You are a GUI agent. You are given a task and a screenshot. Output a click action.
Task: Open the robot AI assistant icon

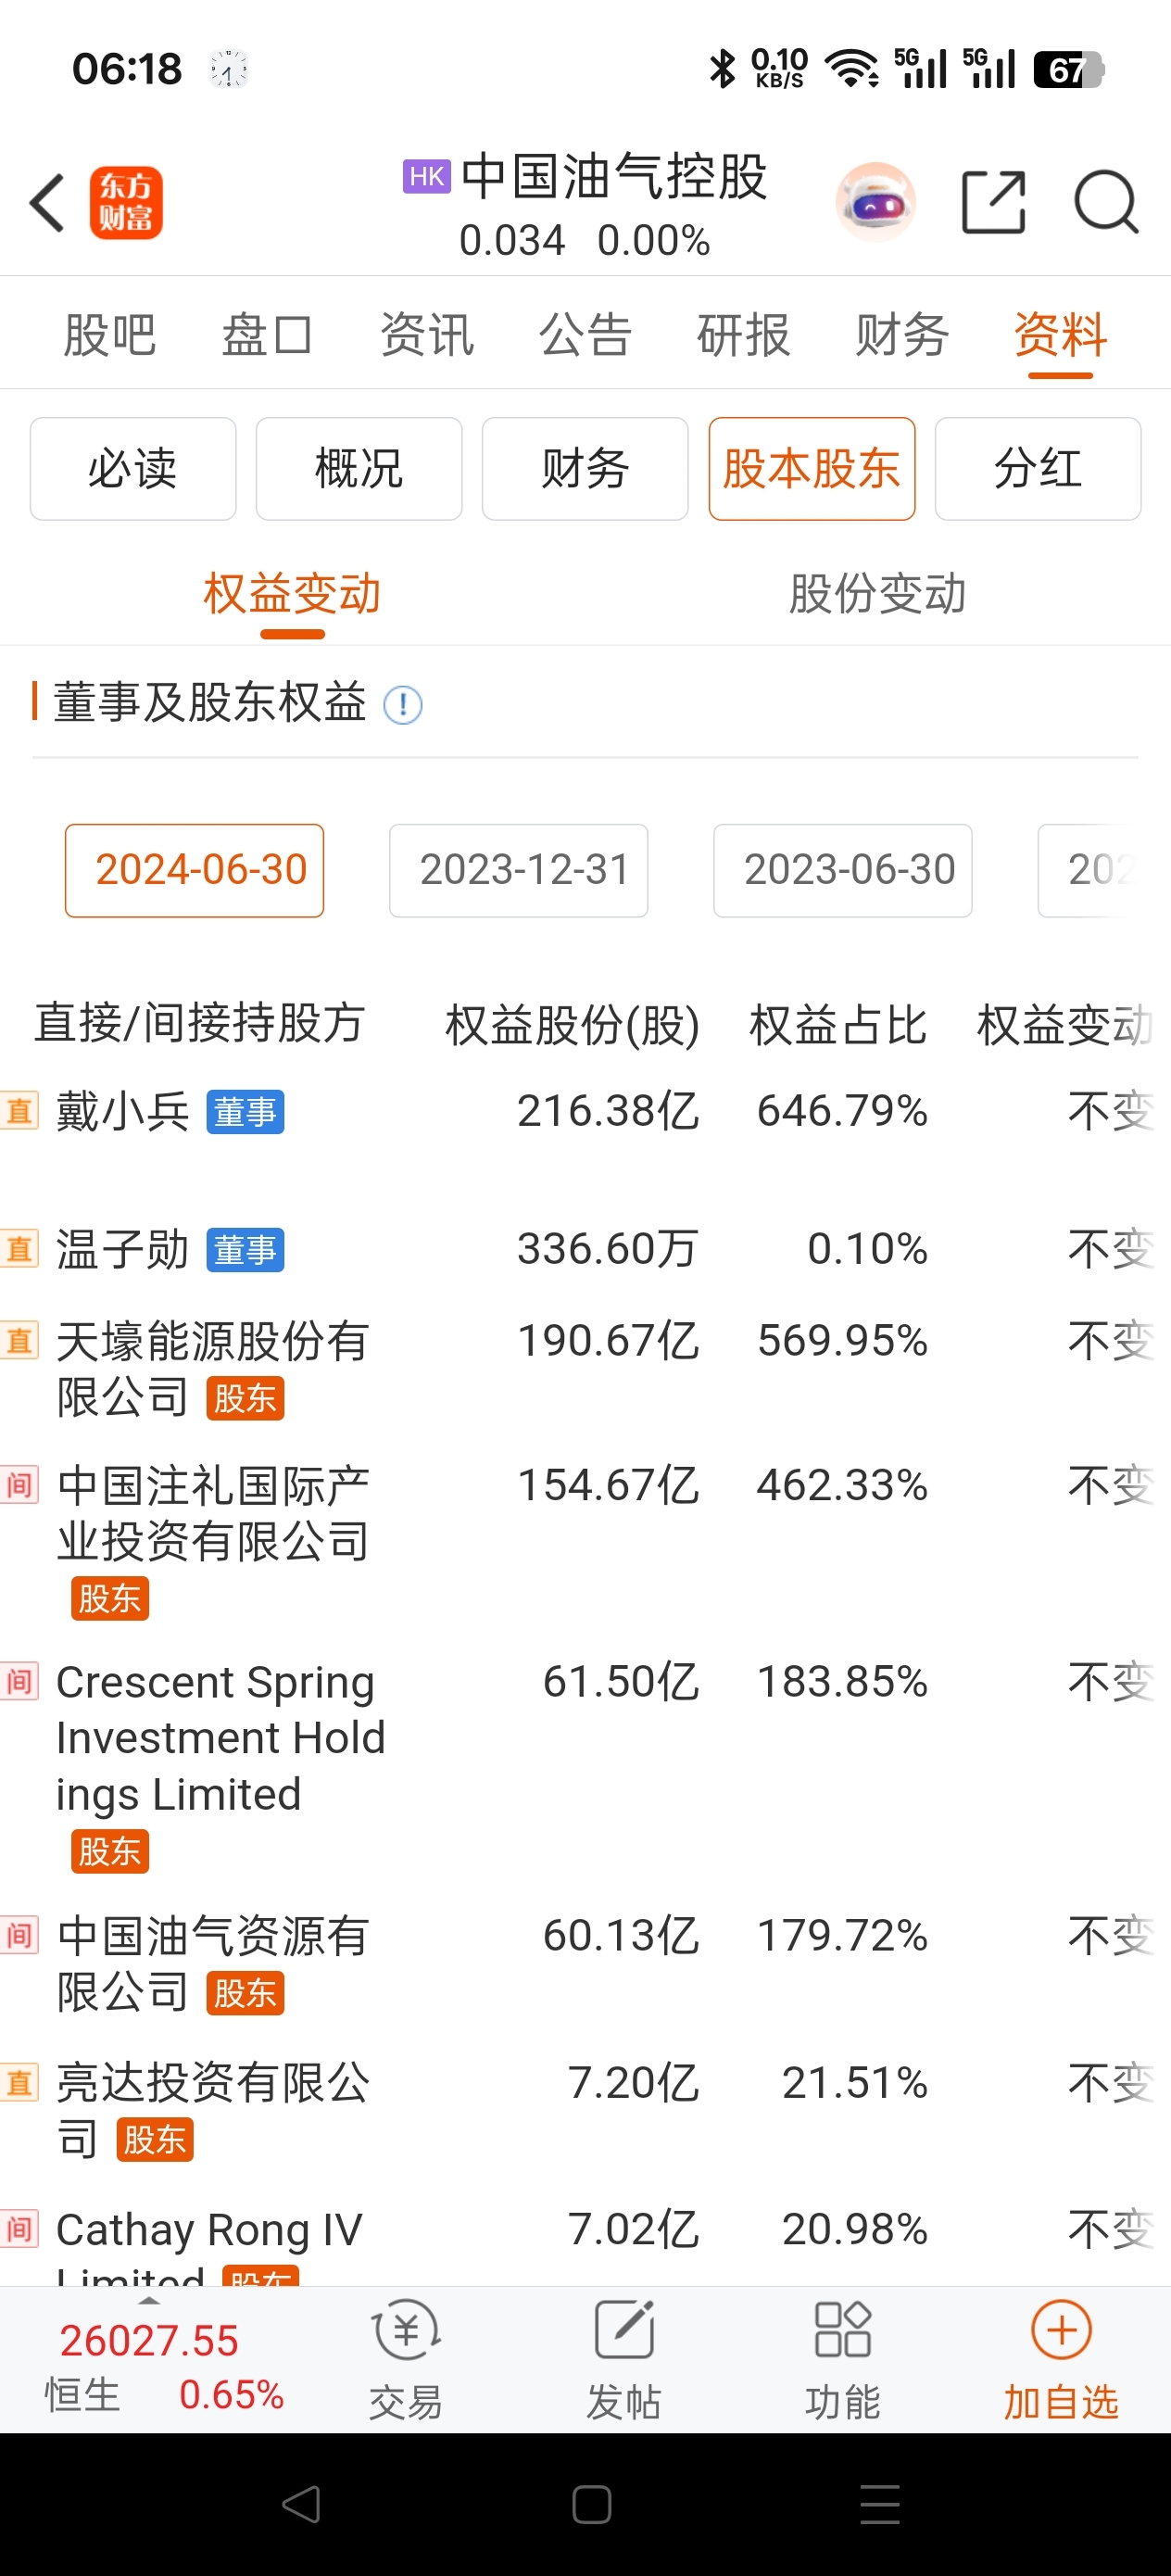[875, 203]
